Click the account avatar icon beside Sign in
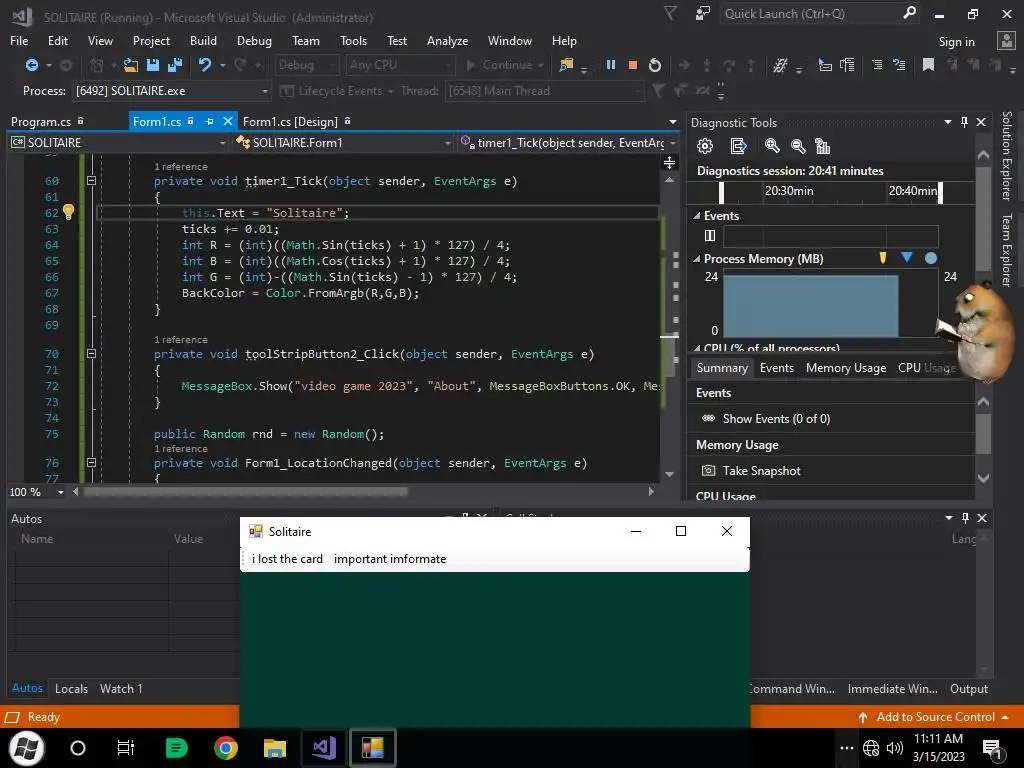Image resolution: width=1024 pixels, height=768 pixels. pyautogui.click(x=1006, y=40)
